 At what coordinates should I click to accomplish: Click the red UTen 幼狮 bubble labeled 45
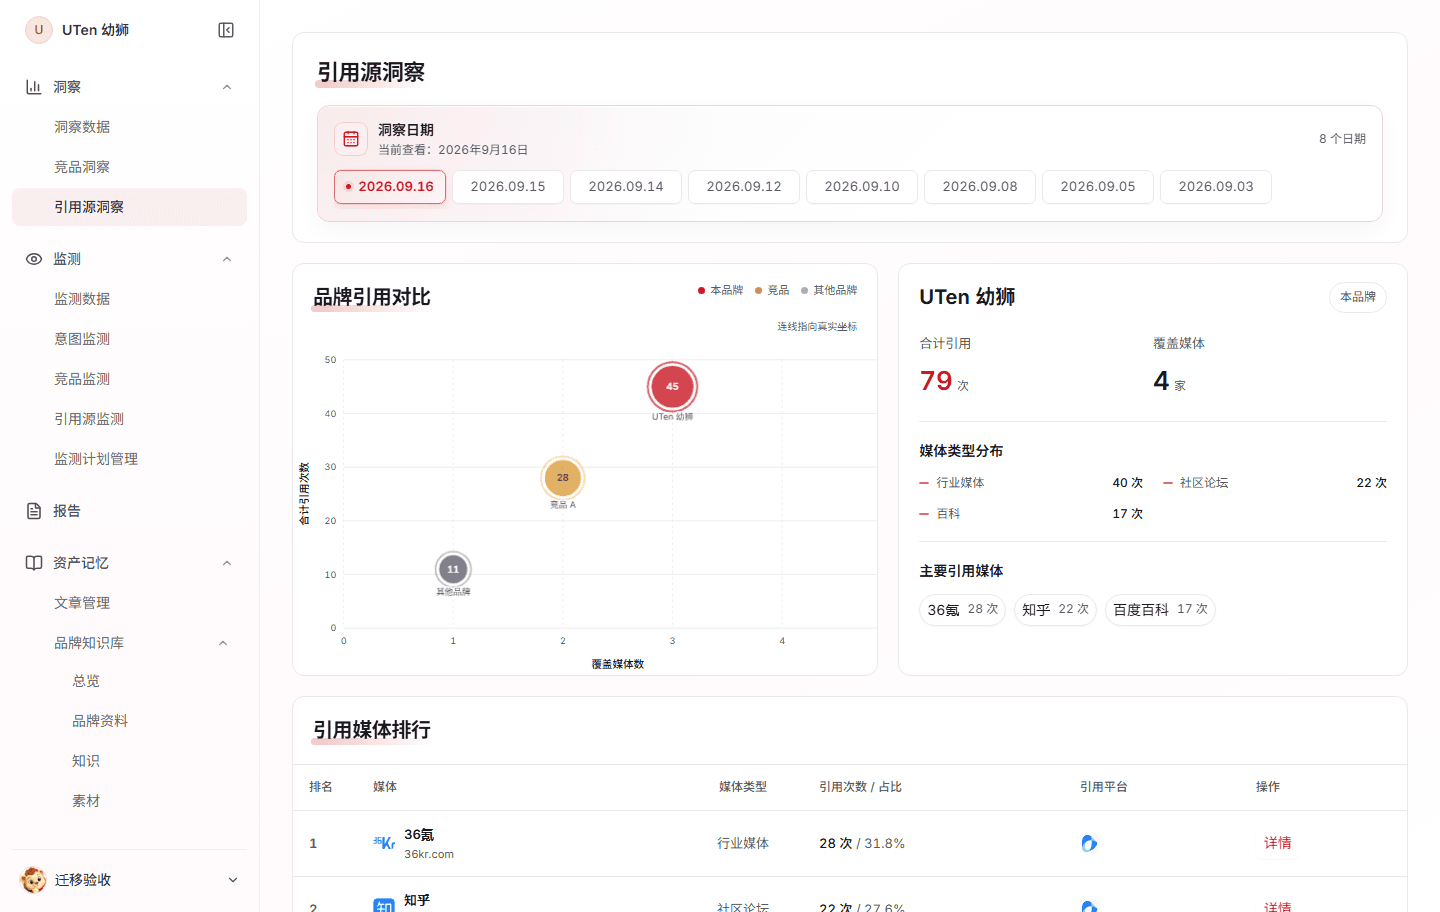pos(672,386)
